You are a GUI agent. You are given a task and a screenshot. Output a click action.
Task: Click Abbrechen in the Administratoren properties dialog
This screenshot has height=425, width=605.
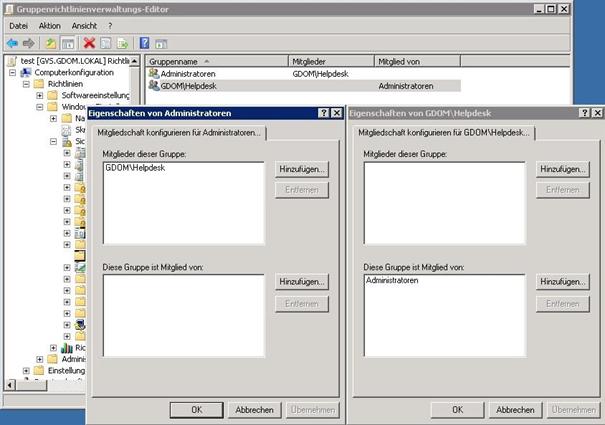coord(254,409)
